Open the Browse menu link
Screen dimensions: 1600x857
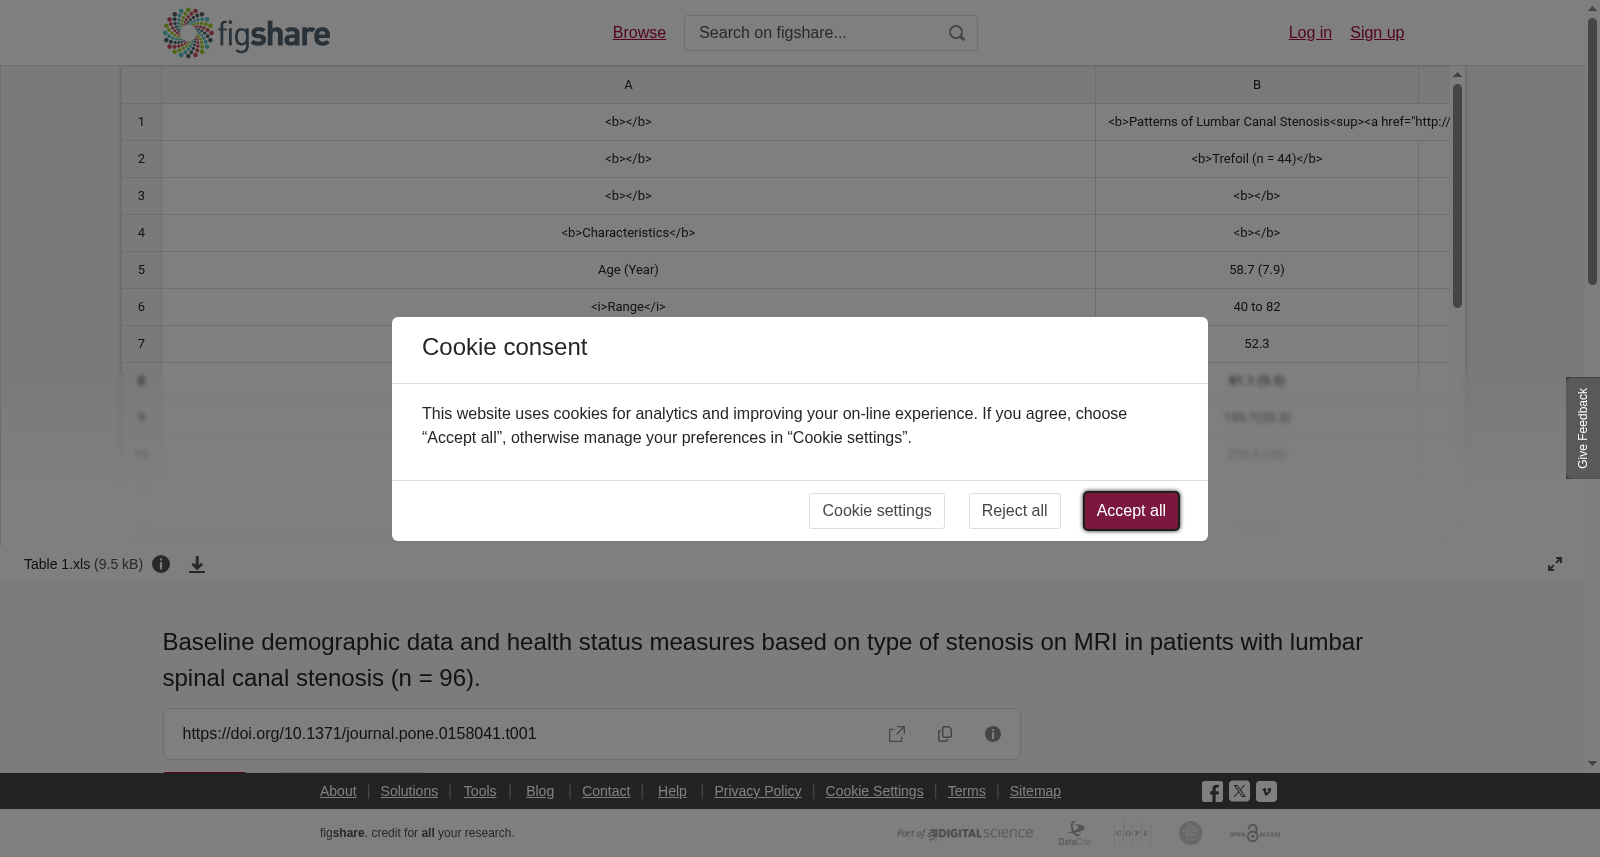pyautogui.click(x=639, y=33)
